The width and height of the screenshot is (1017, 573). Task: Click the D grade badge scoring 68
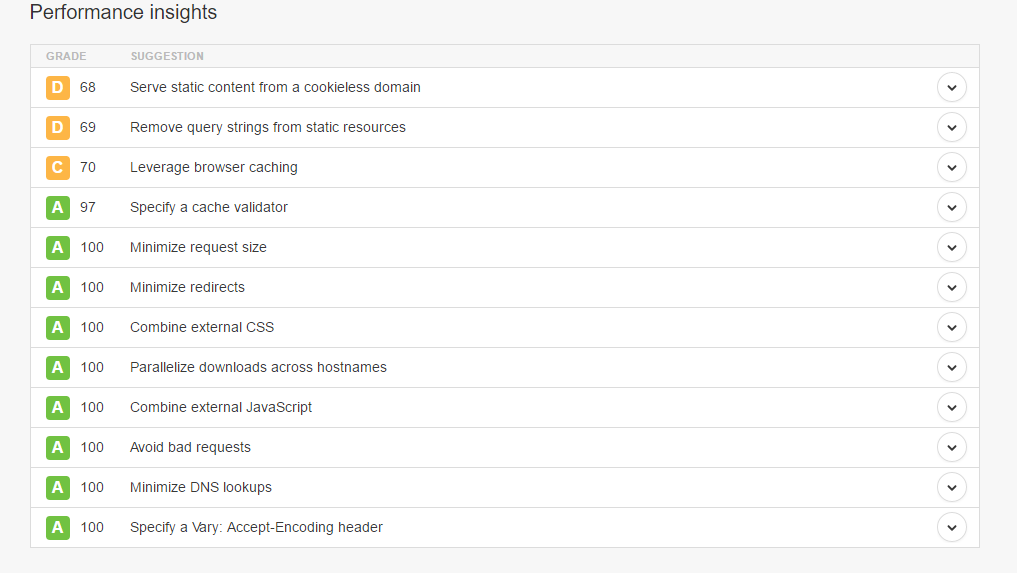coord(58,88)
